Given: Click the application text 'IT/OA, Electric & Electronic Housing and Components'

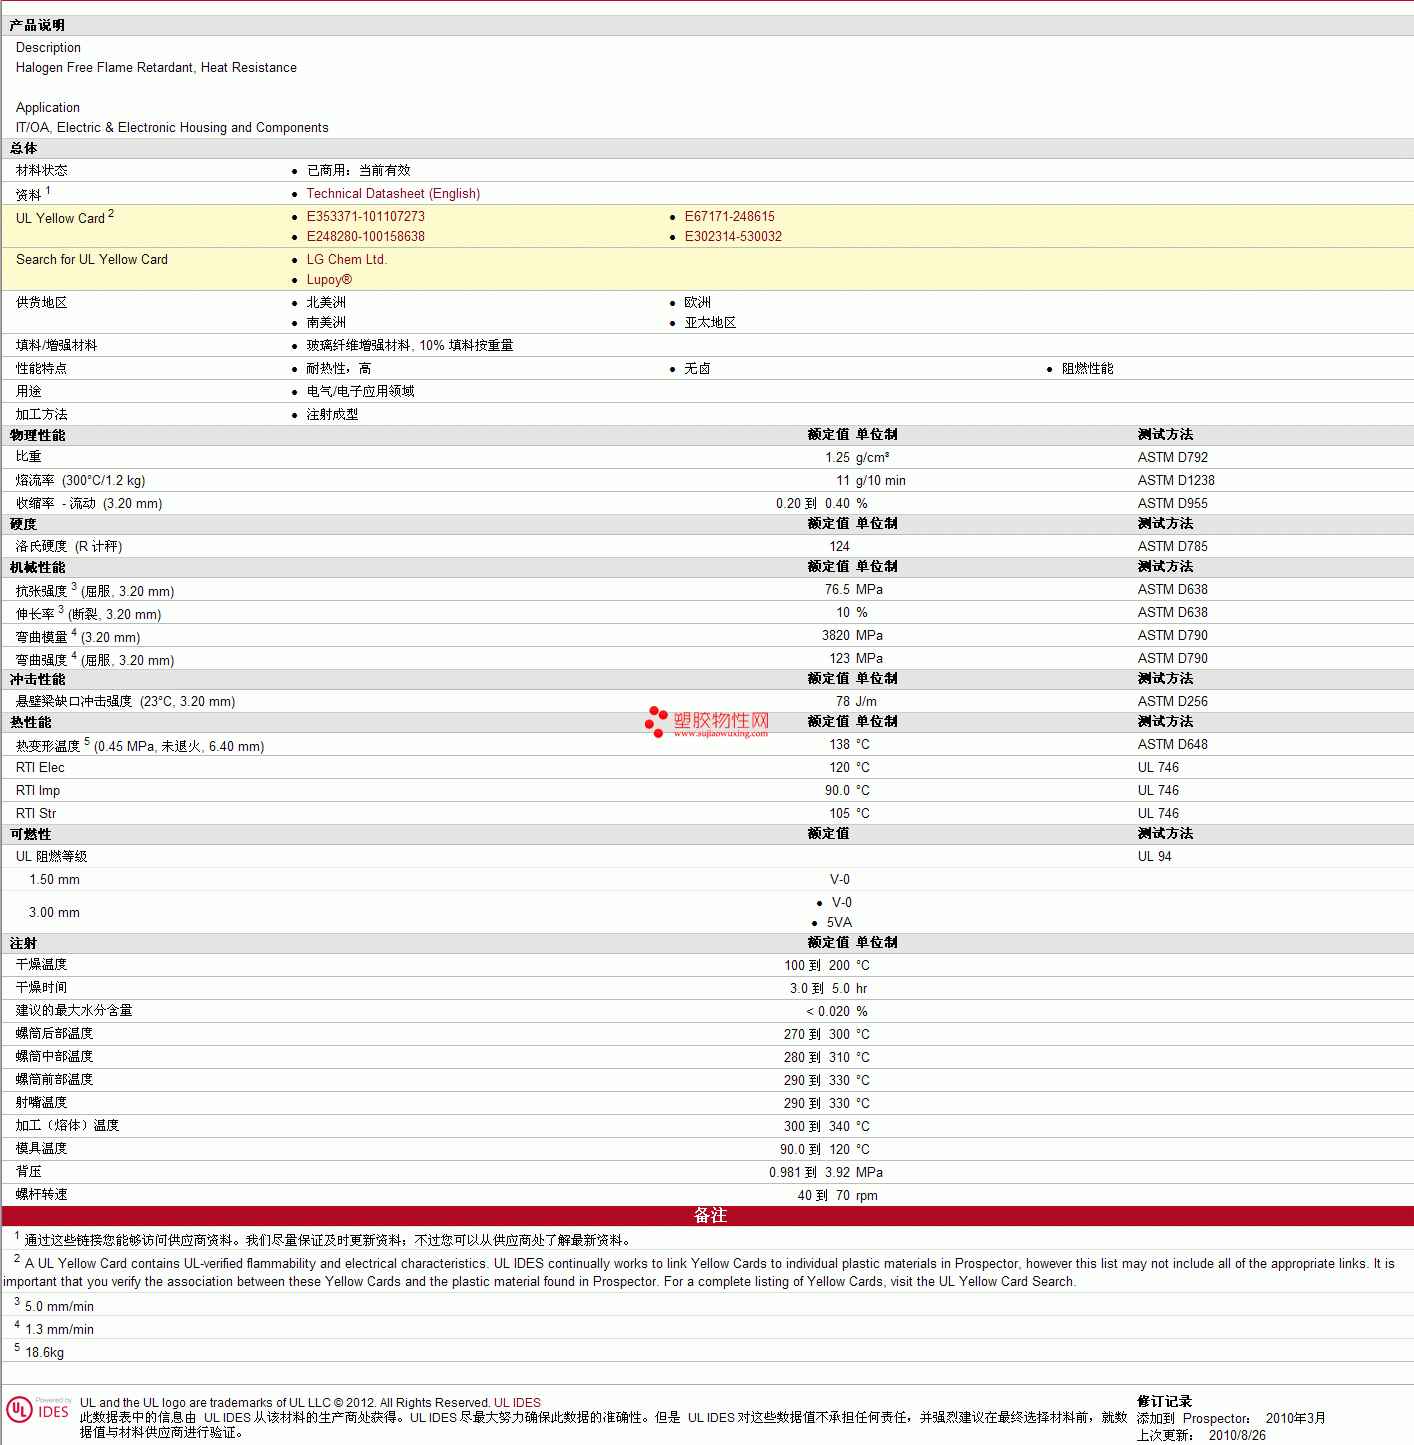Looking at the screenshot, I should (172, 128).
